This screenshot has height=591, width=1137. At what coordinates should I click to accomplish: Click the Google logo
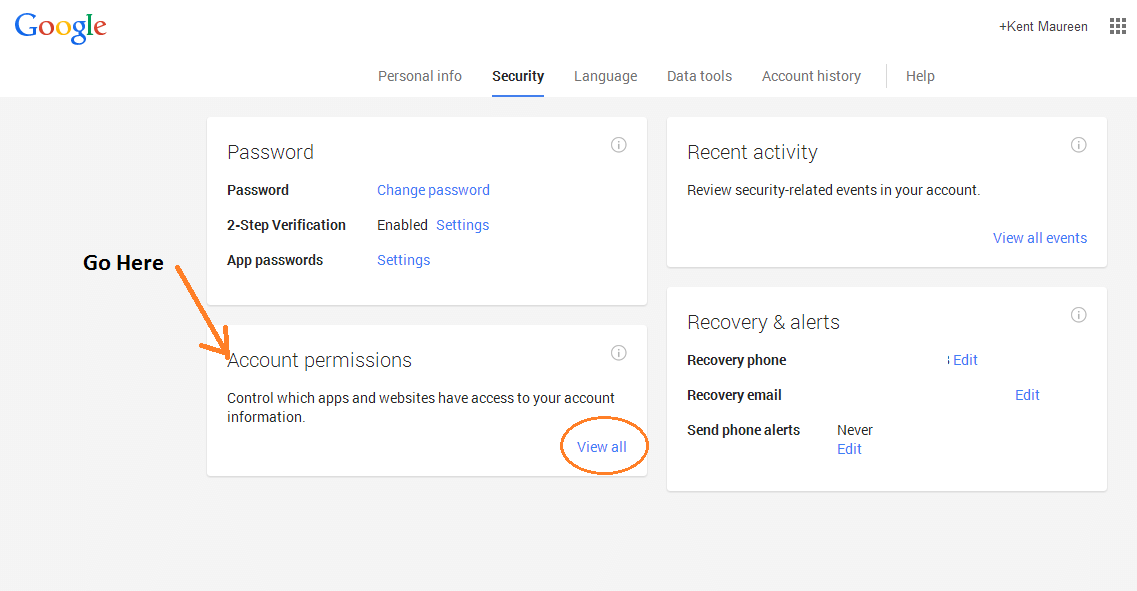click(60, 27)
